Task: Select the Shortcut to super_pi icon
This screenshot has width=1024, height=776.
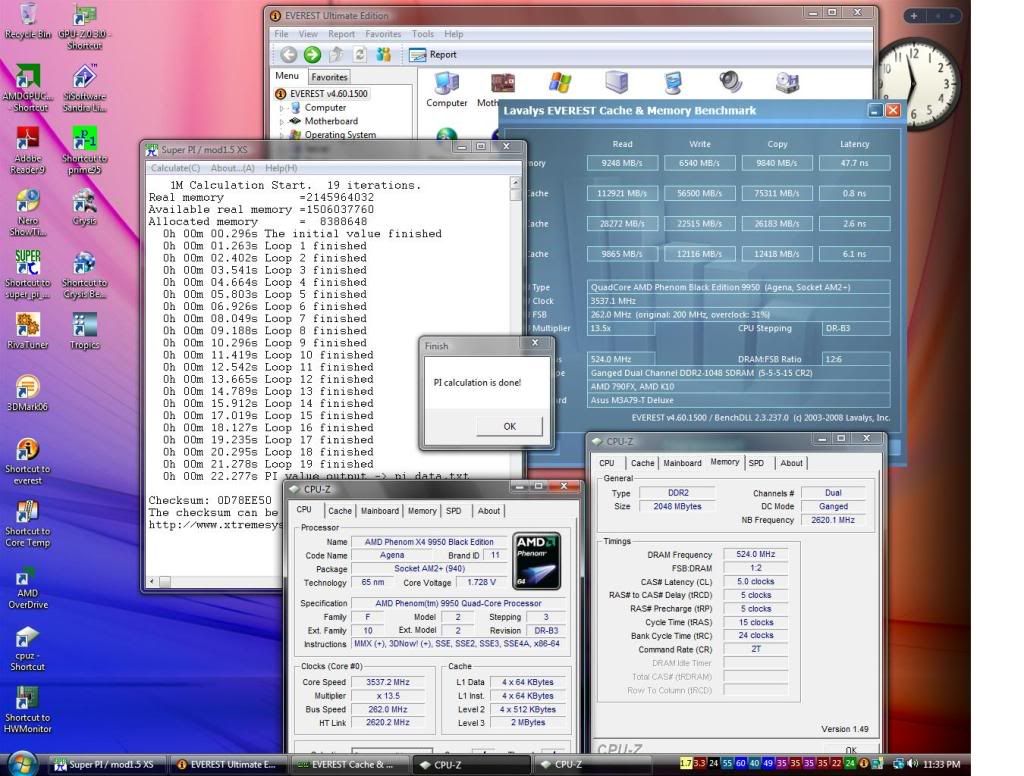Action: point(27,274)
